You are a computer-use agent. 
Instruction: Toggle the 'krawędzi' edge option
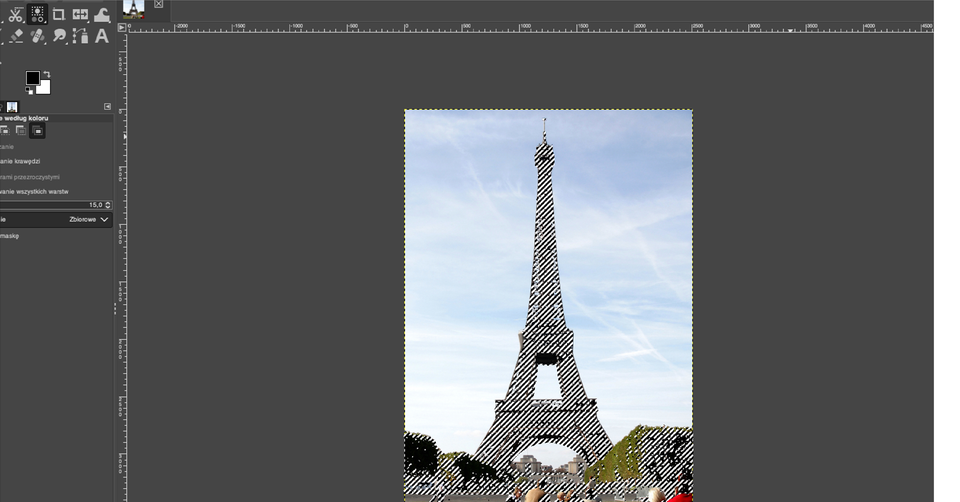pos(22,161)
